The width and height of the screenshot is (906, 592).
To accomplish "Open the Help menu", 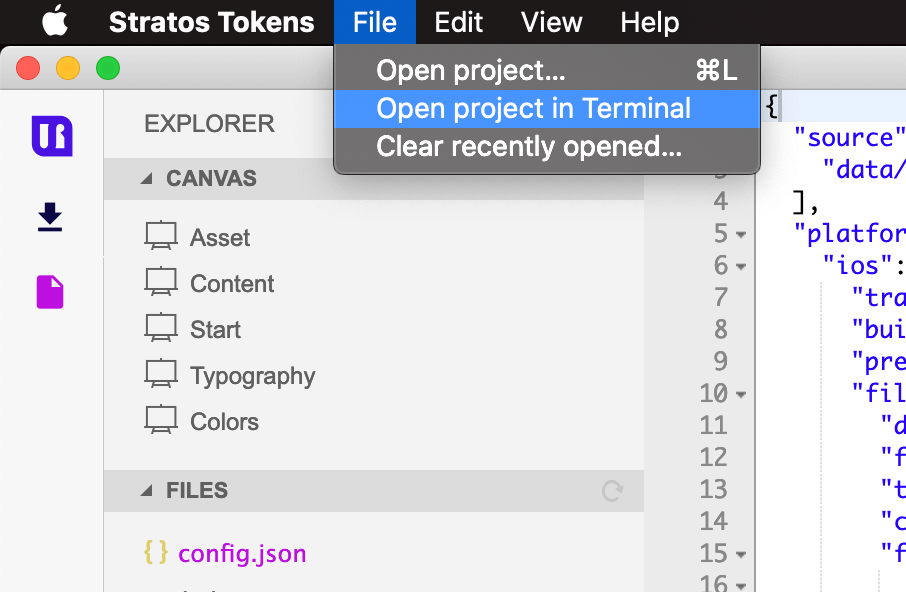I will click(649, 23).
